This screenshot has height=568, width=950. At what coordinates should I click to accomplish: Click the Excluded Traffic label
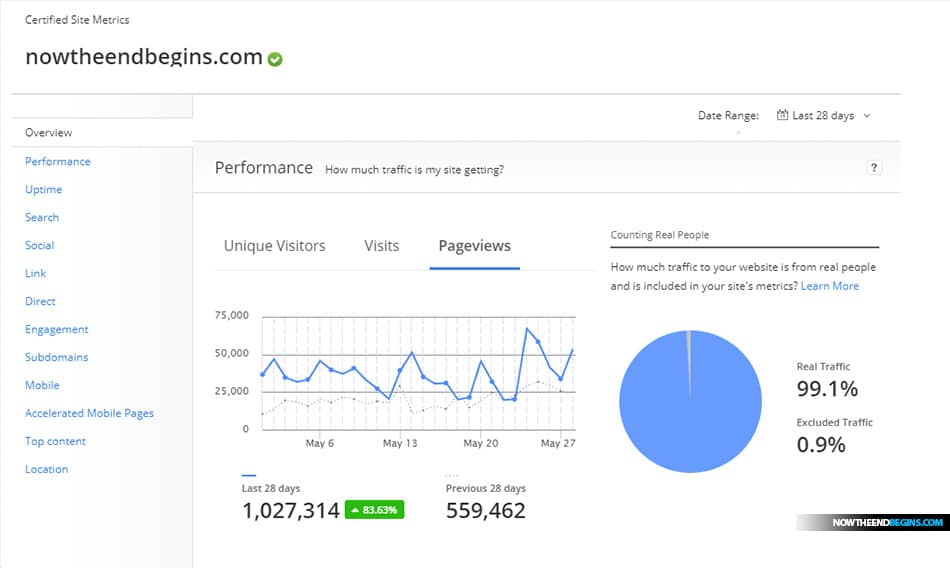[x=835, y=422]
